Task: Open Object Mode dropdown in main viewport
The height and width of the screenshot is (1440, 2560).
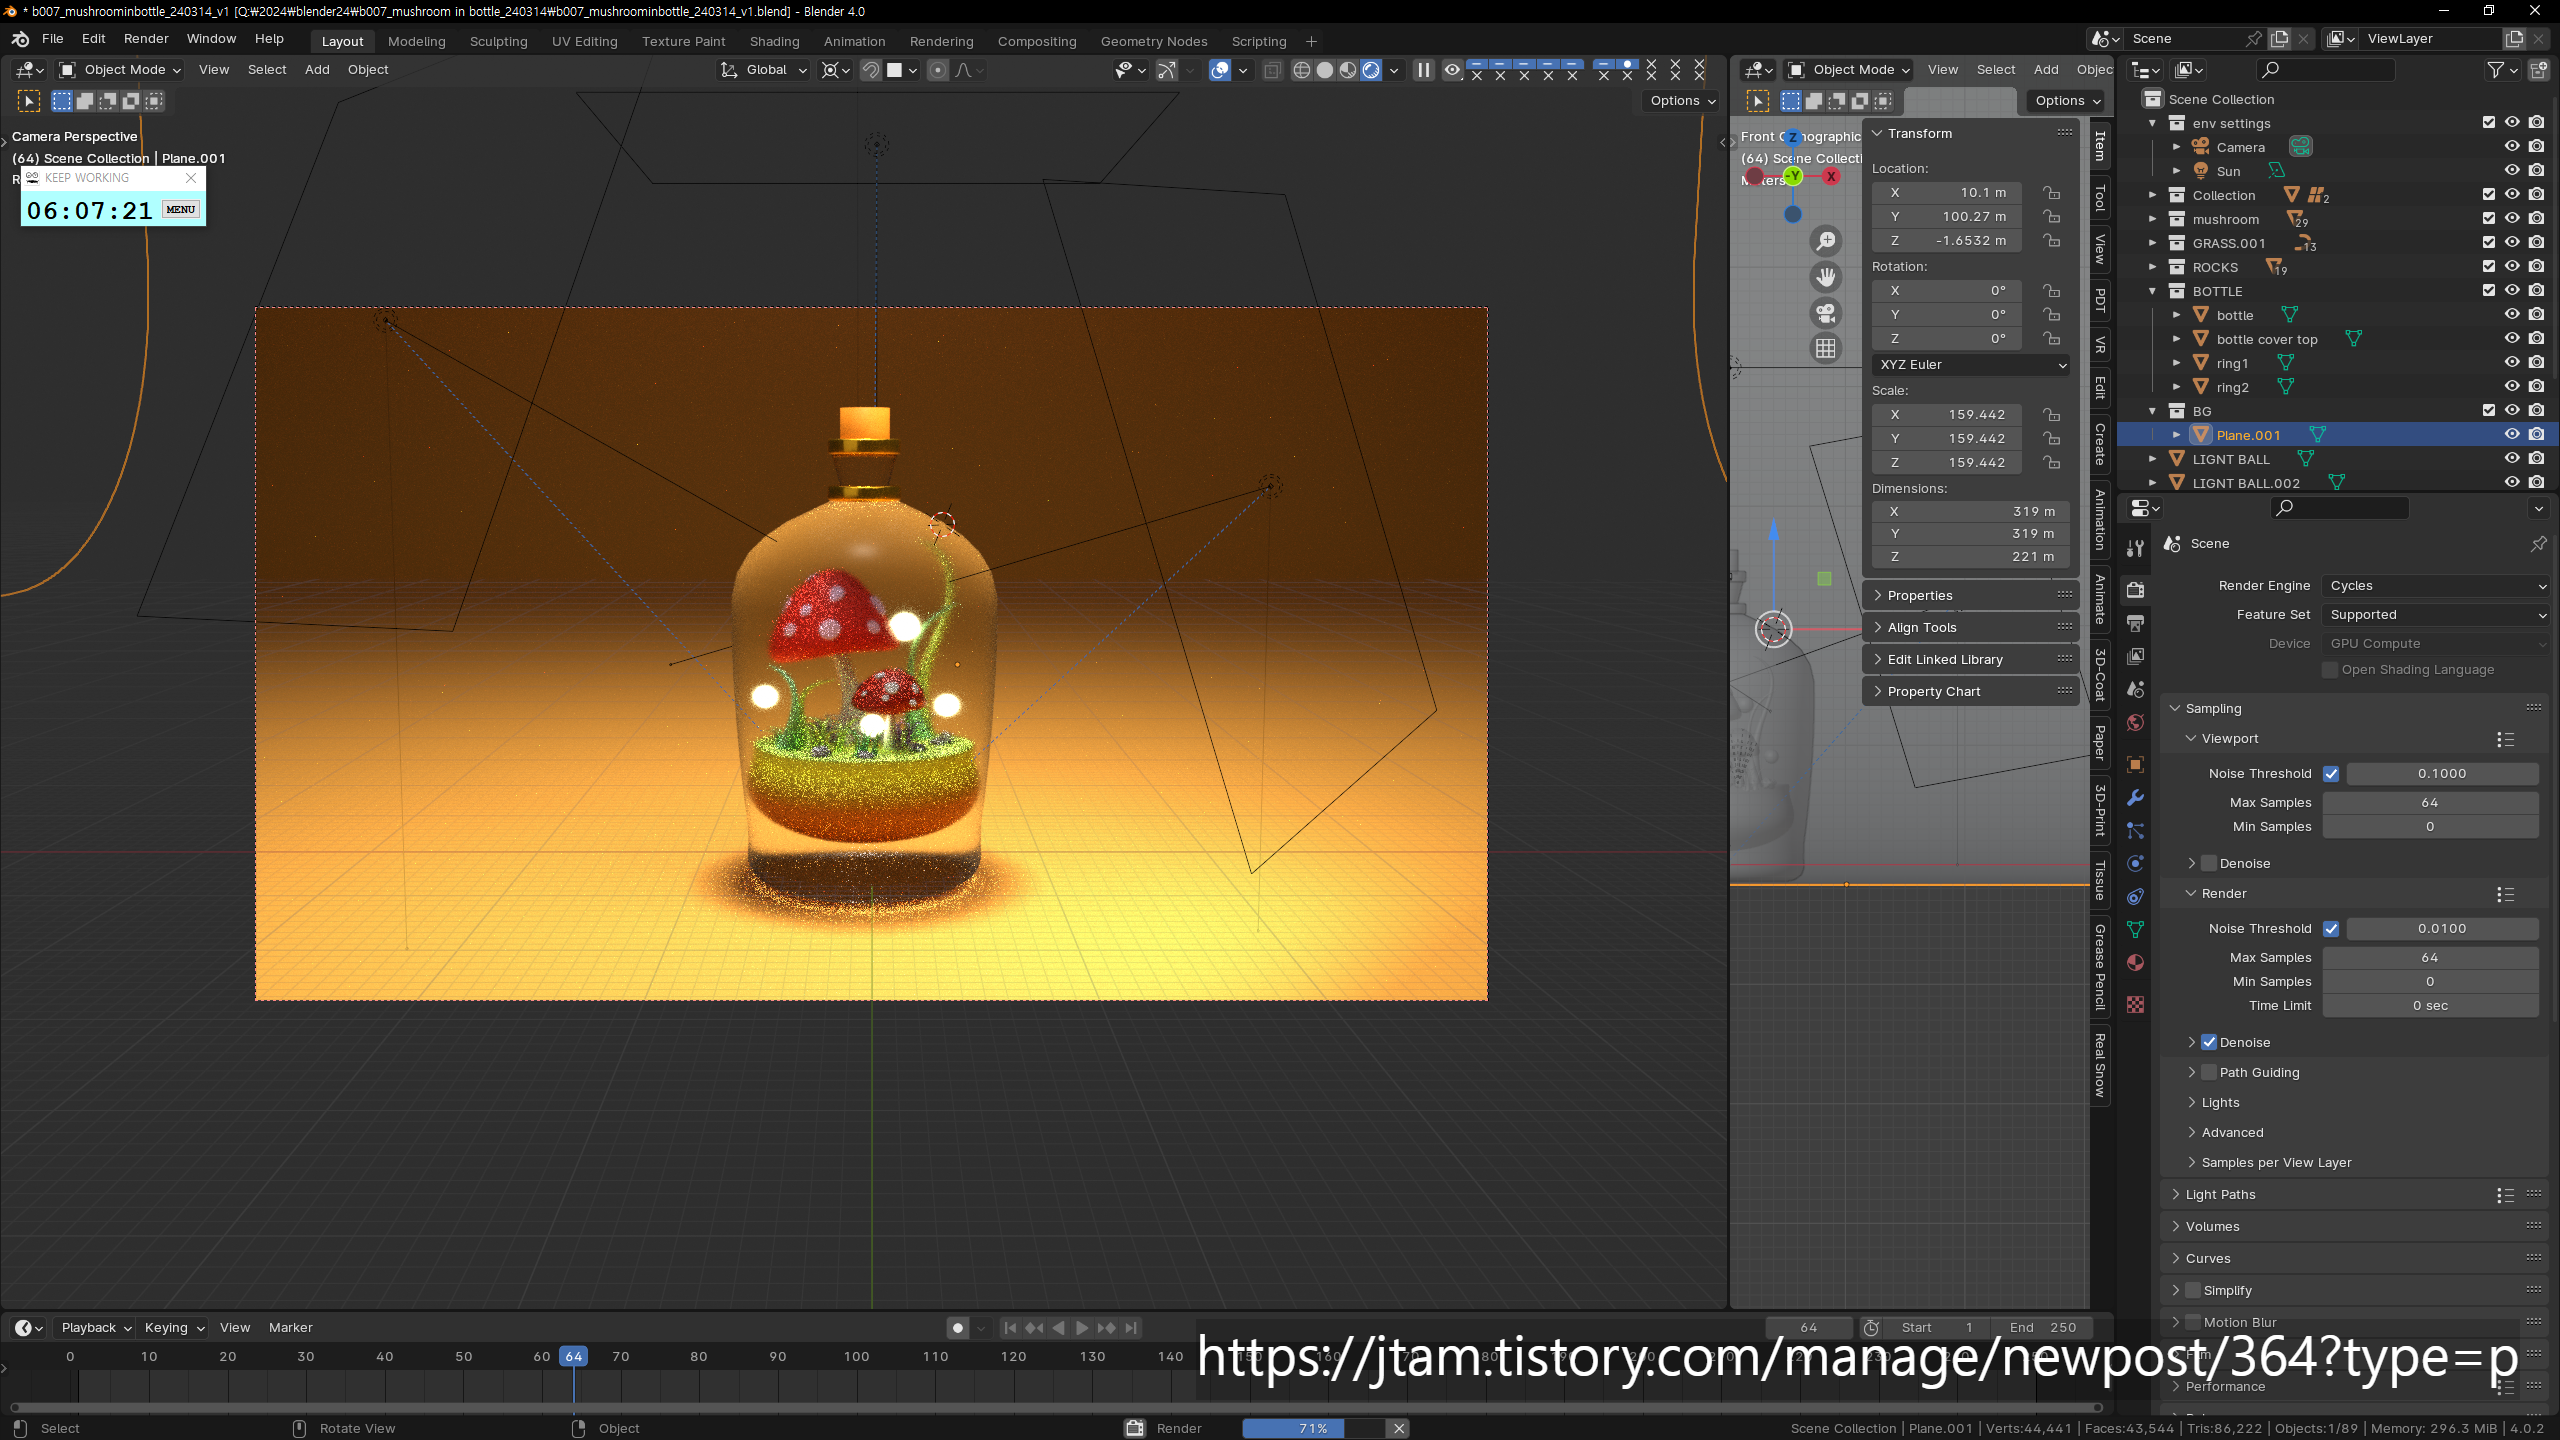Action: [x=120, y=70]
